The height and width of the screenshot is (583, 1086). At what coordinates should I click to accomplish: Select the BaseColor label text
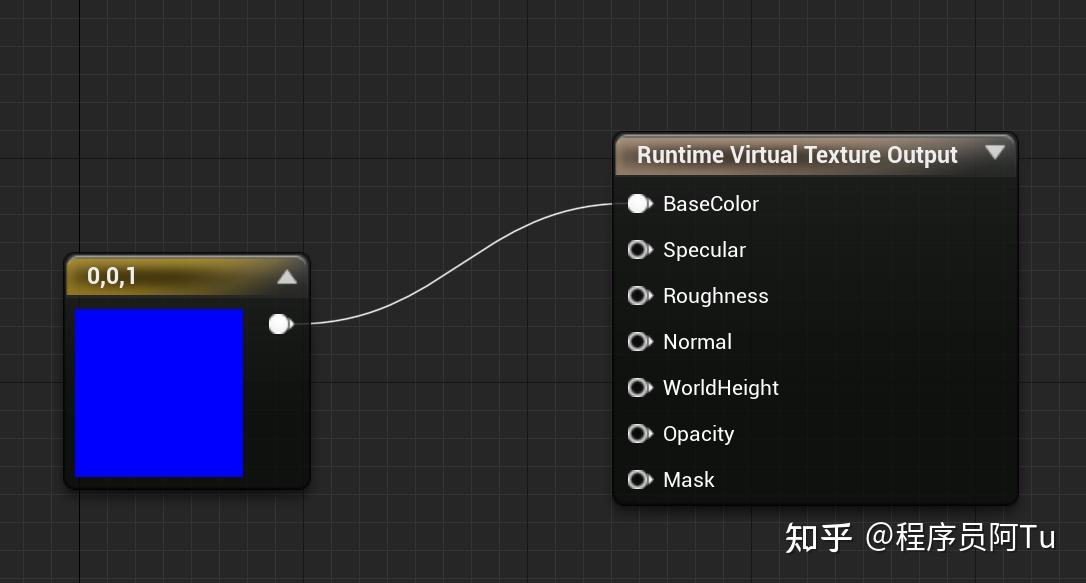pos(711,204)
